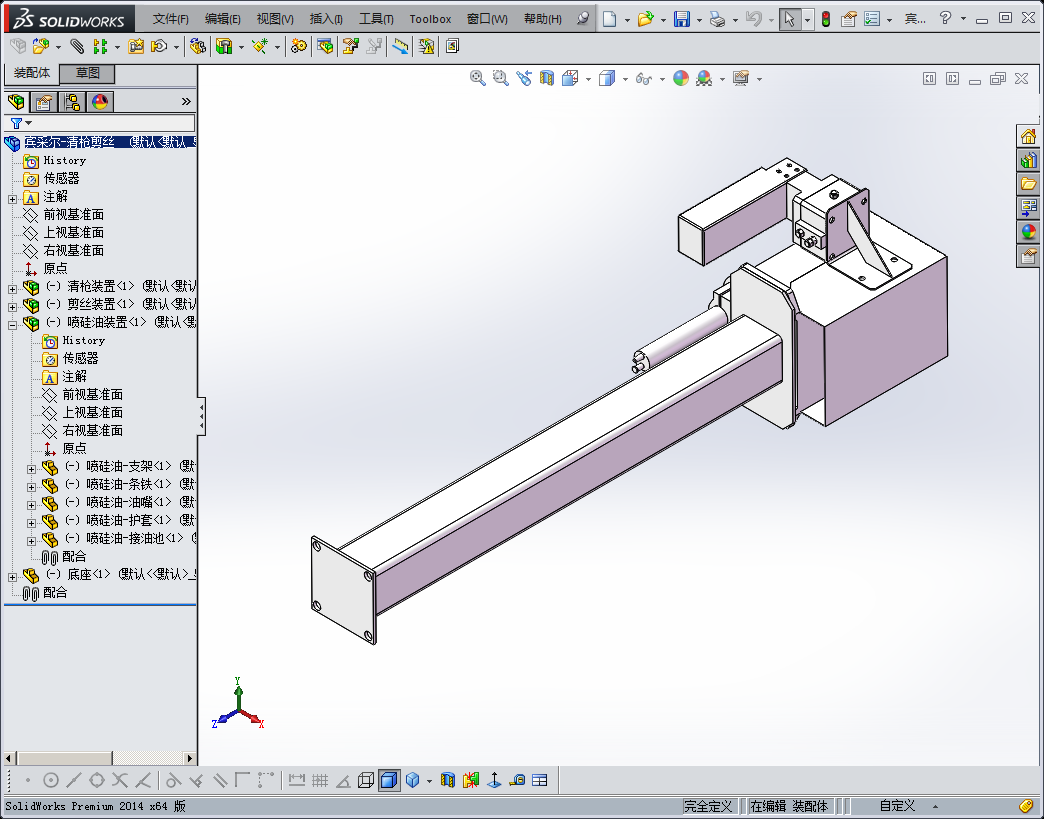Click the Zoom to Area icon
This screenshot has width=1044, height=819.
tap(501, 79)
